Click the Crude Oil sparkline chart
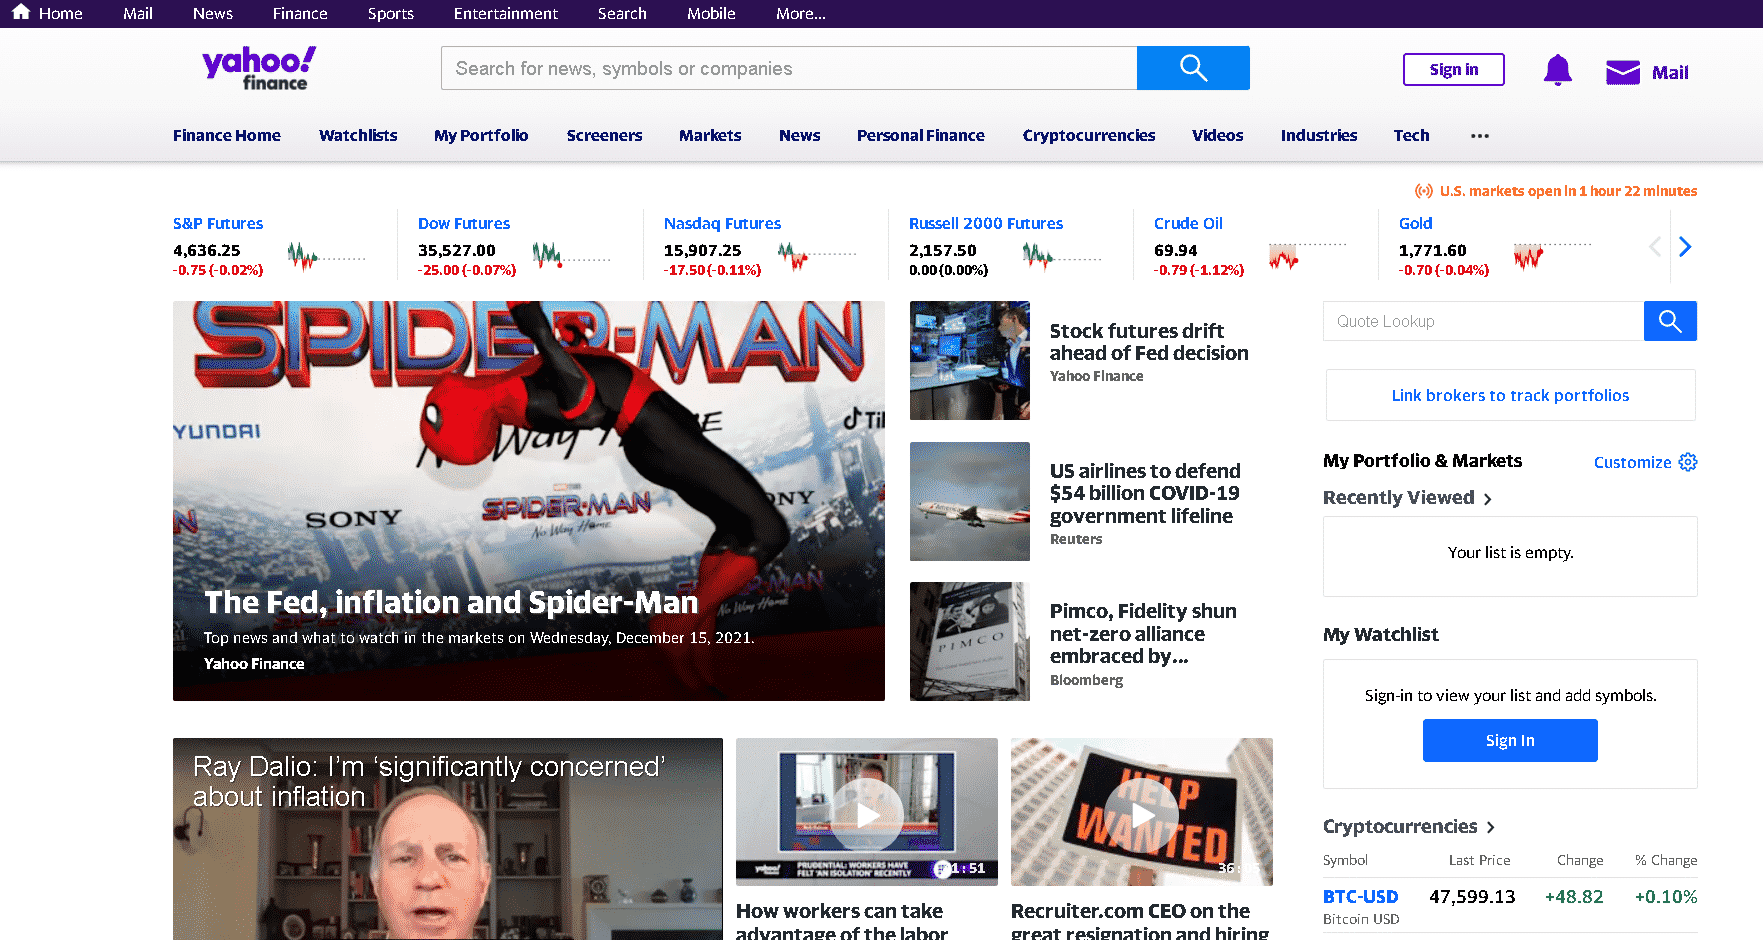 [x=1307, y=257]
